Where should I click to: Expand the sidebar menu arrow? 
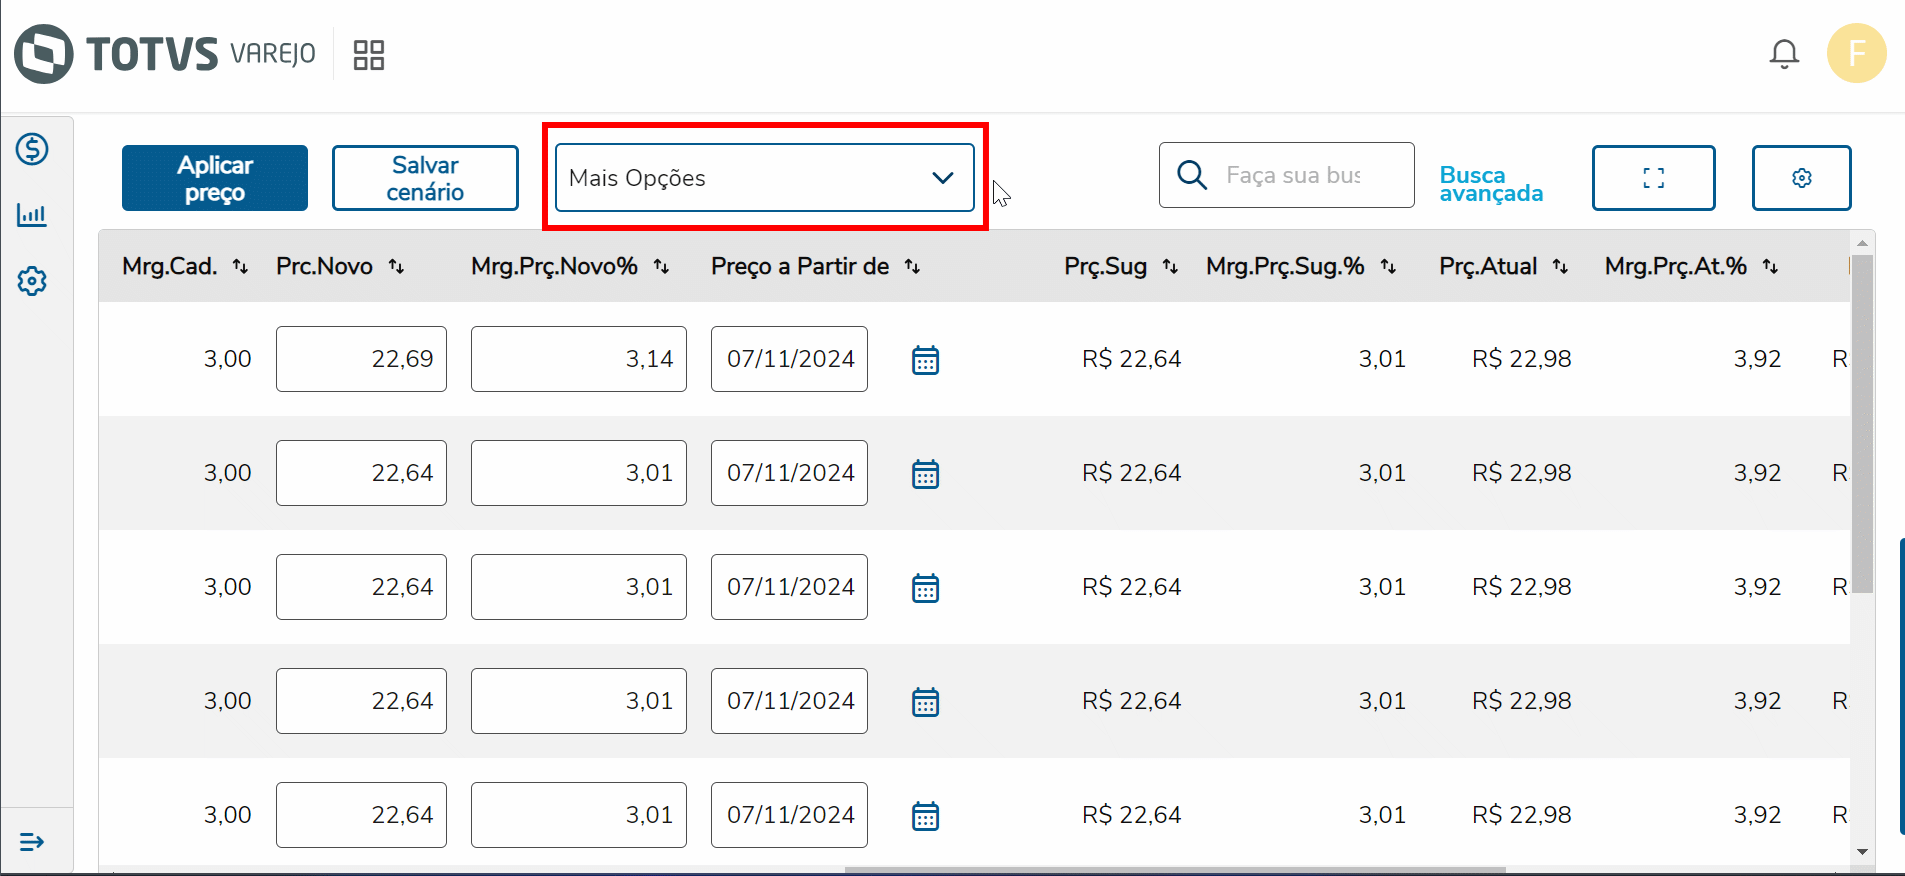[x=32, y=842]
